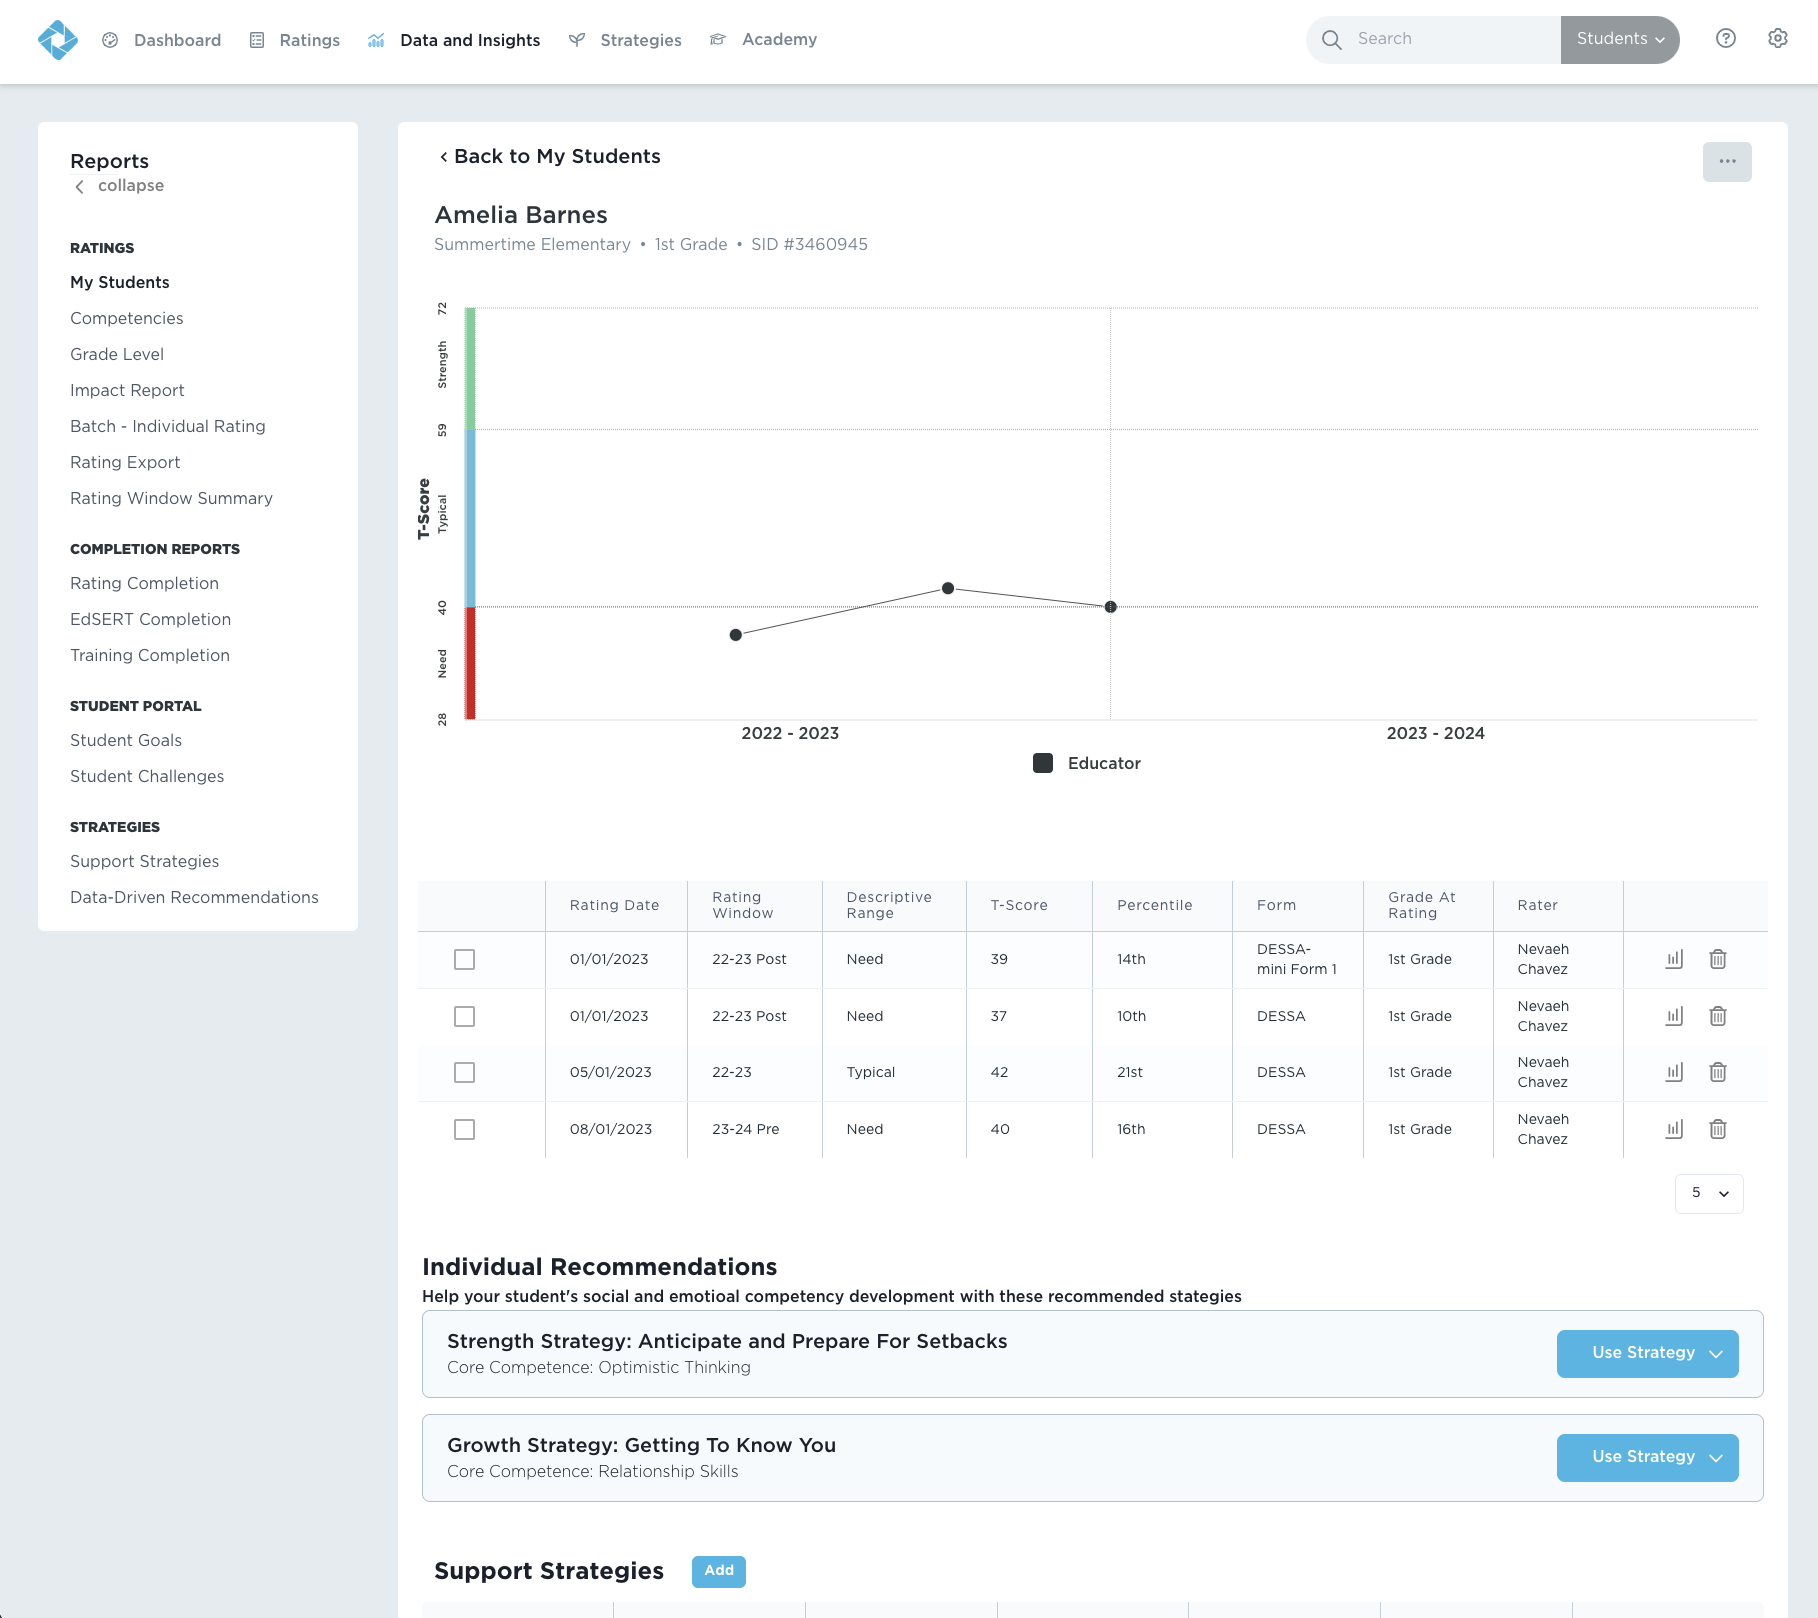This screenshot has width=1818, height=1618.
Task: Click the app logo in the header
Action: [57, 40]
